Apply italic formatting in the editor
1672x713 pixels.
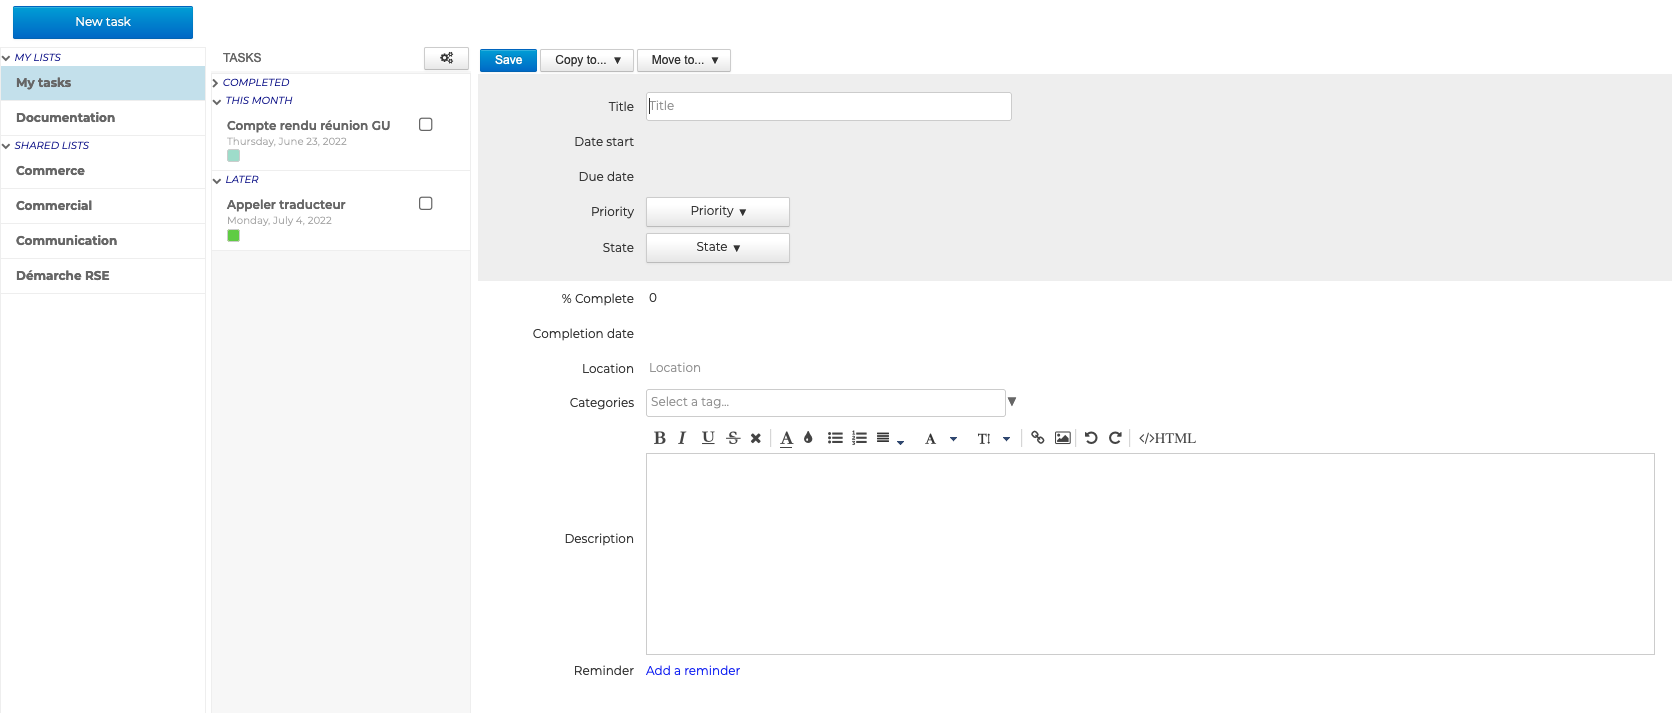pos(682,438)
